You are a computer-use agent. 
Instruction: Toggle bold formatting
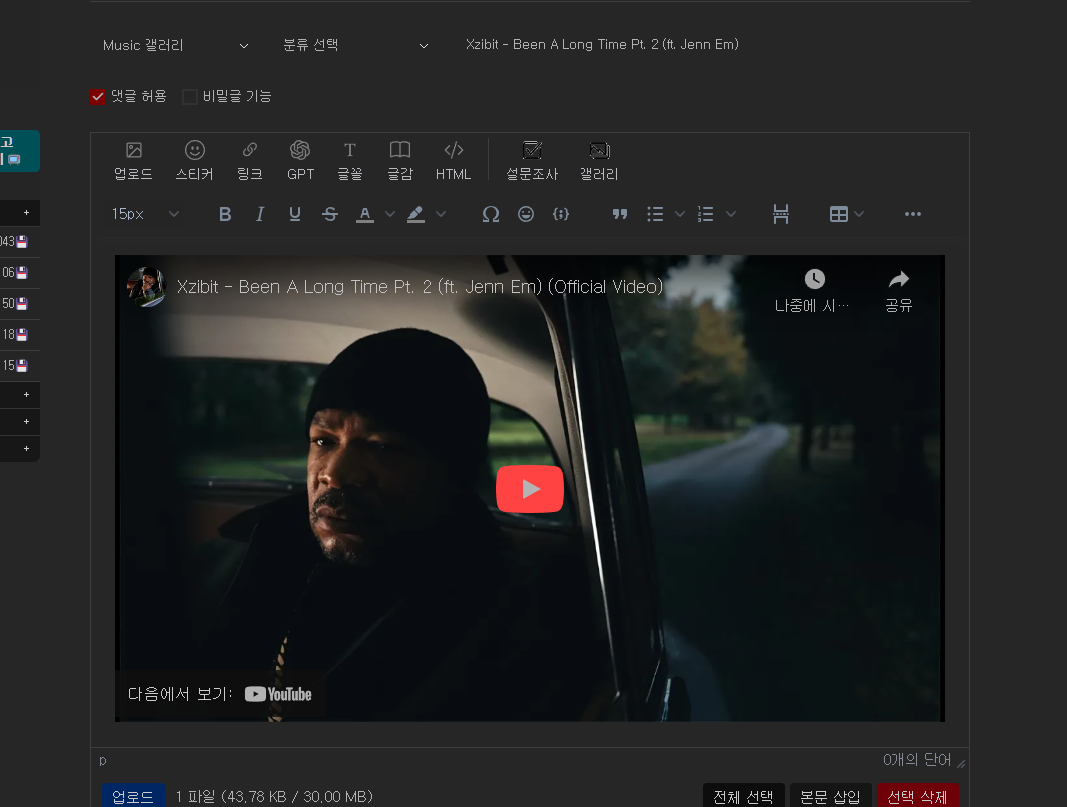[225, 214]
